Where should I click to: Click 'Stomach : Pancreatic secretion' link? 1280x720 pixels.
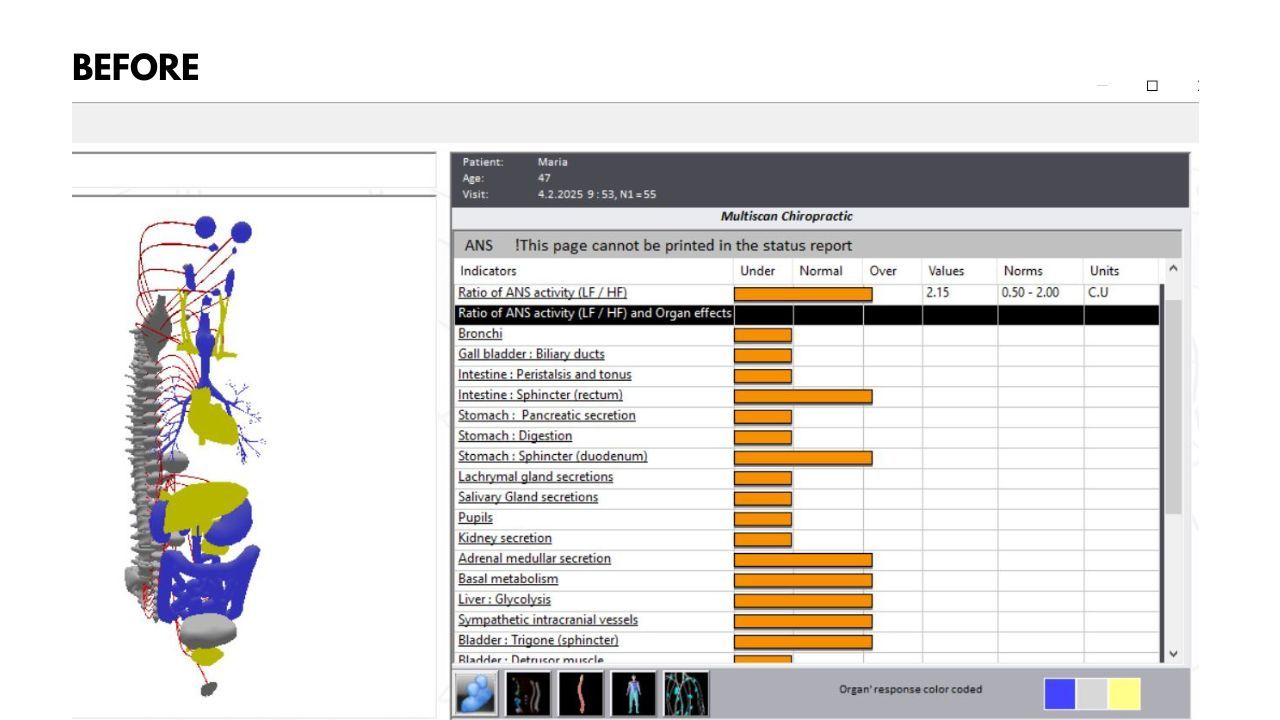click(547, 416)
